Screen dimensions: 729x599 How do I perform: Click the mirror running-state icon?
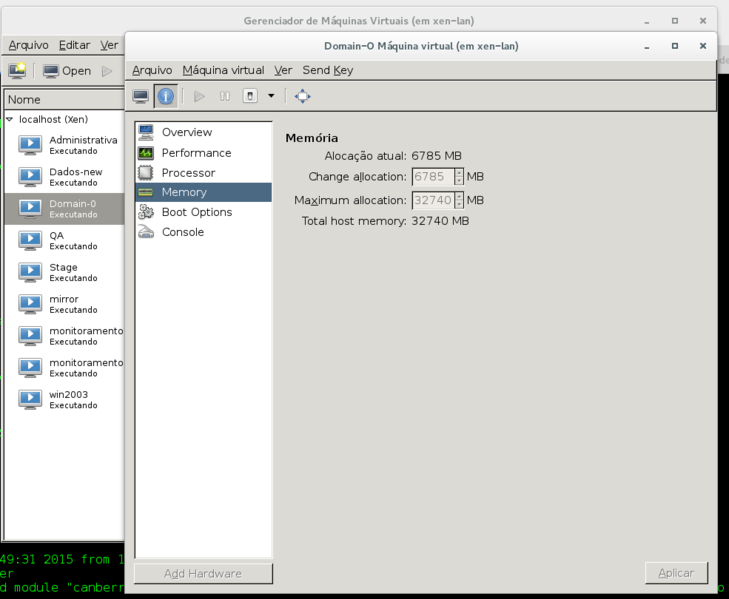(x=30, y=304)
